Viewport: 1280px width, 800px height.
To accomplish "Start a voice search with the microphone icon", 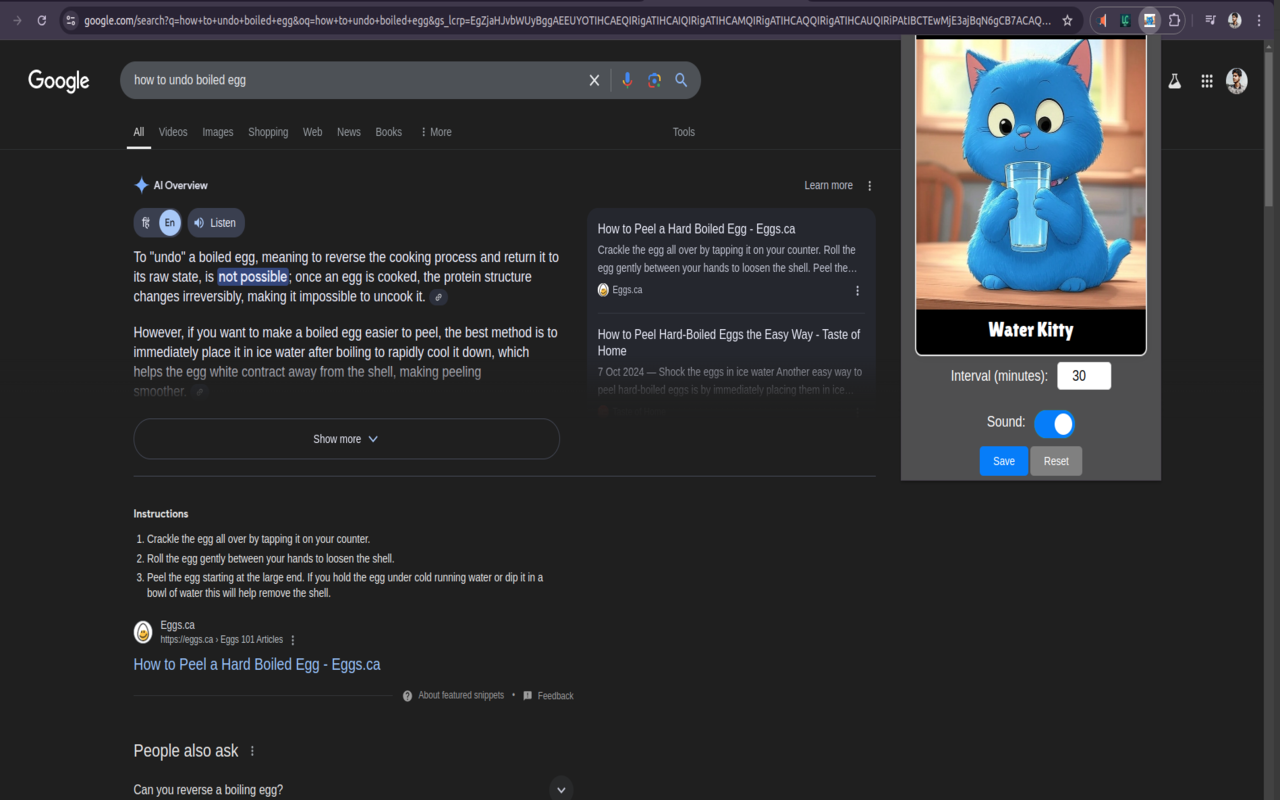I will 627,80.
